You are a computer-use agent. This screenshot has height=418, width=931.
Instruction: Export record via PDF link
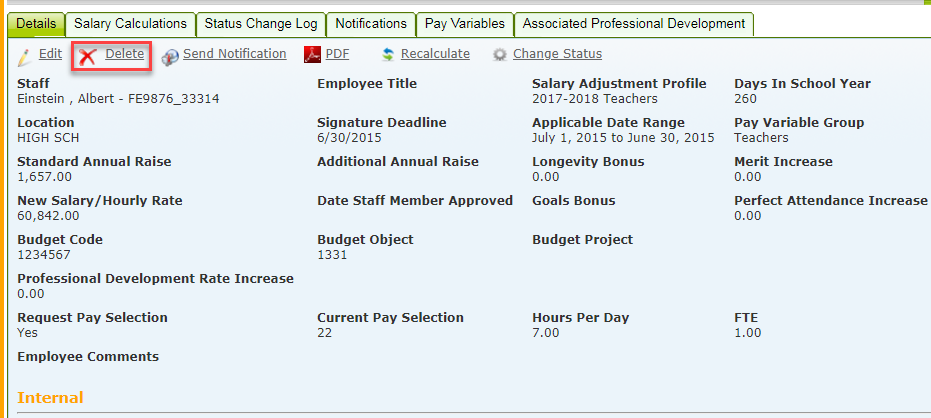click(x=337, y=54)
